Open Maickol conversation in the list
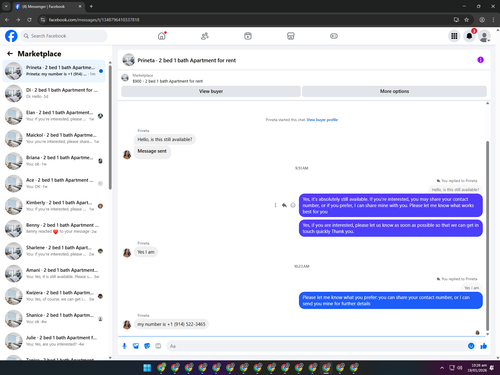The width and height of the screenshot is (500, 375). tap(54, 138)
